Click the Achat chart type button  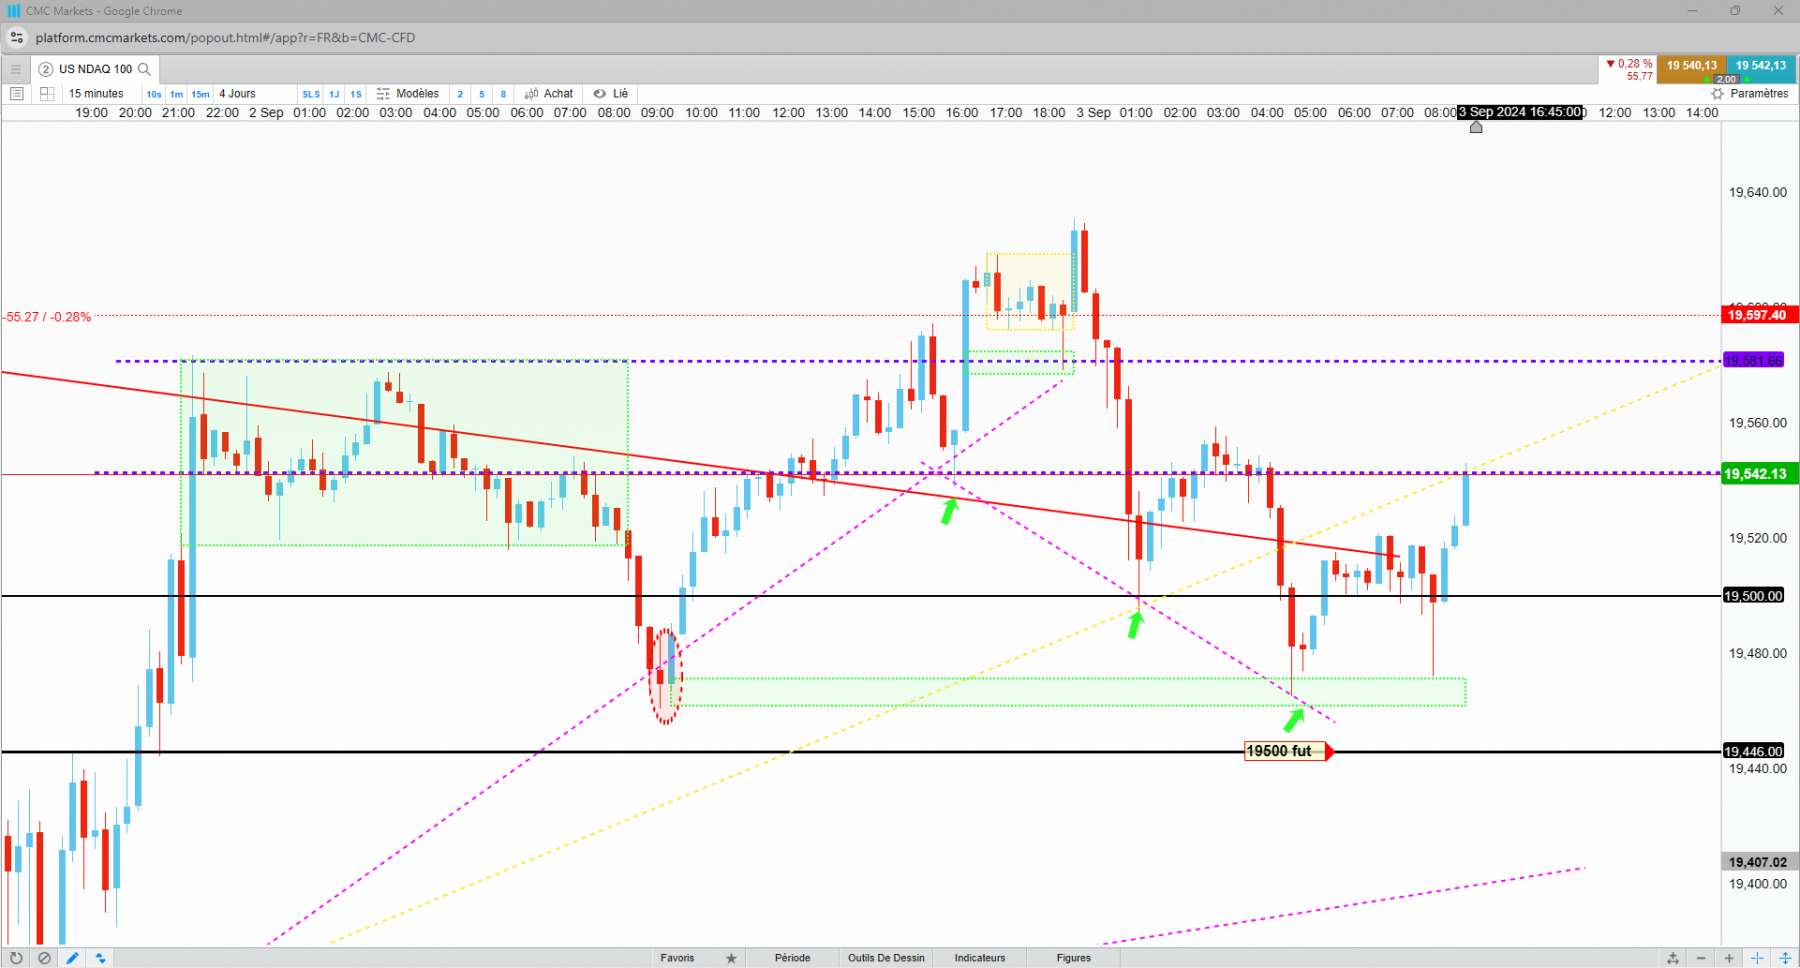coord(549,94)
